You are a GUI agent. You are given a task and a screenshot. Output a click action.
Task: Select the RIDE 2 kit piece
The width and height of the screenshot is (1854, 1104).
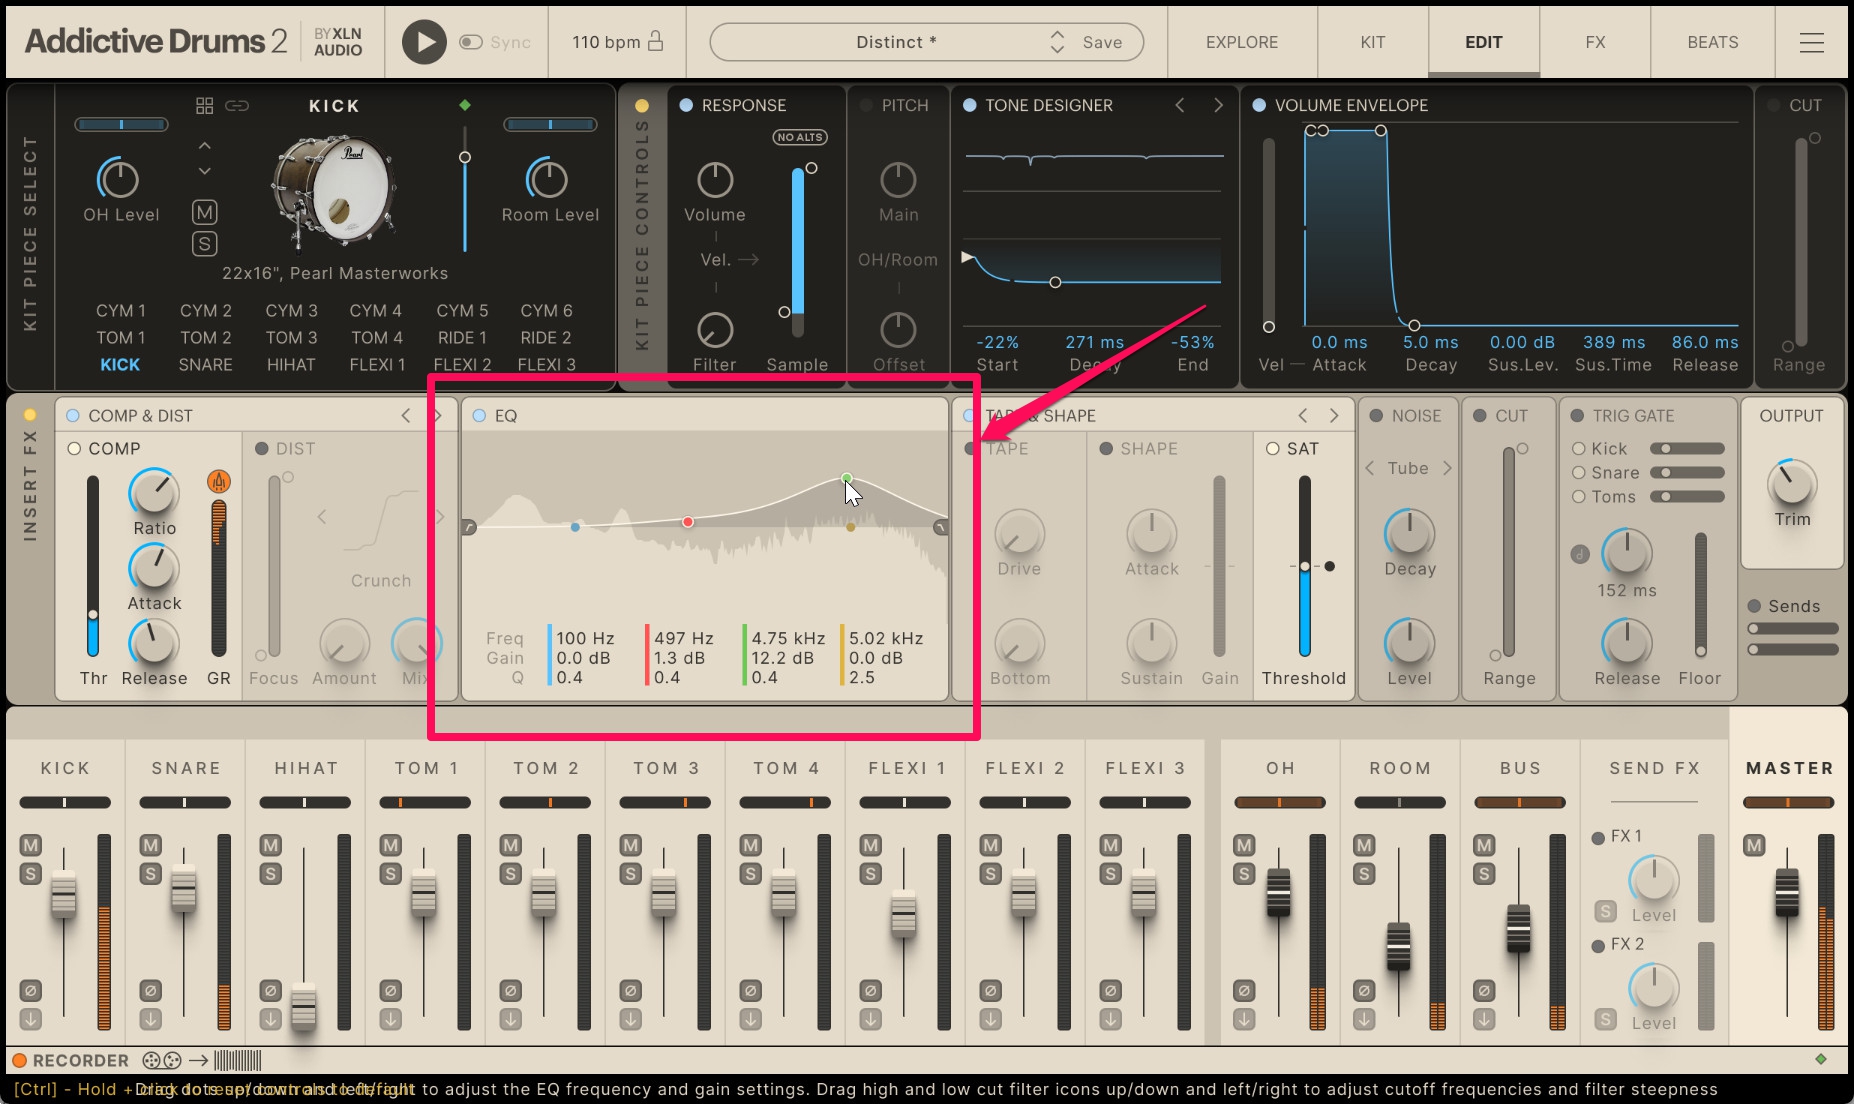(546, 338)
